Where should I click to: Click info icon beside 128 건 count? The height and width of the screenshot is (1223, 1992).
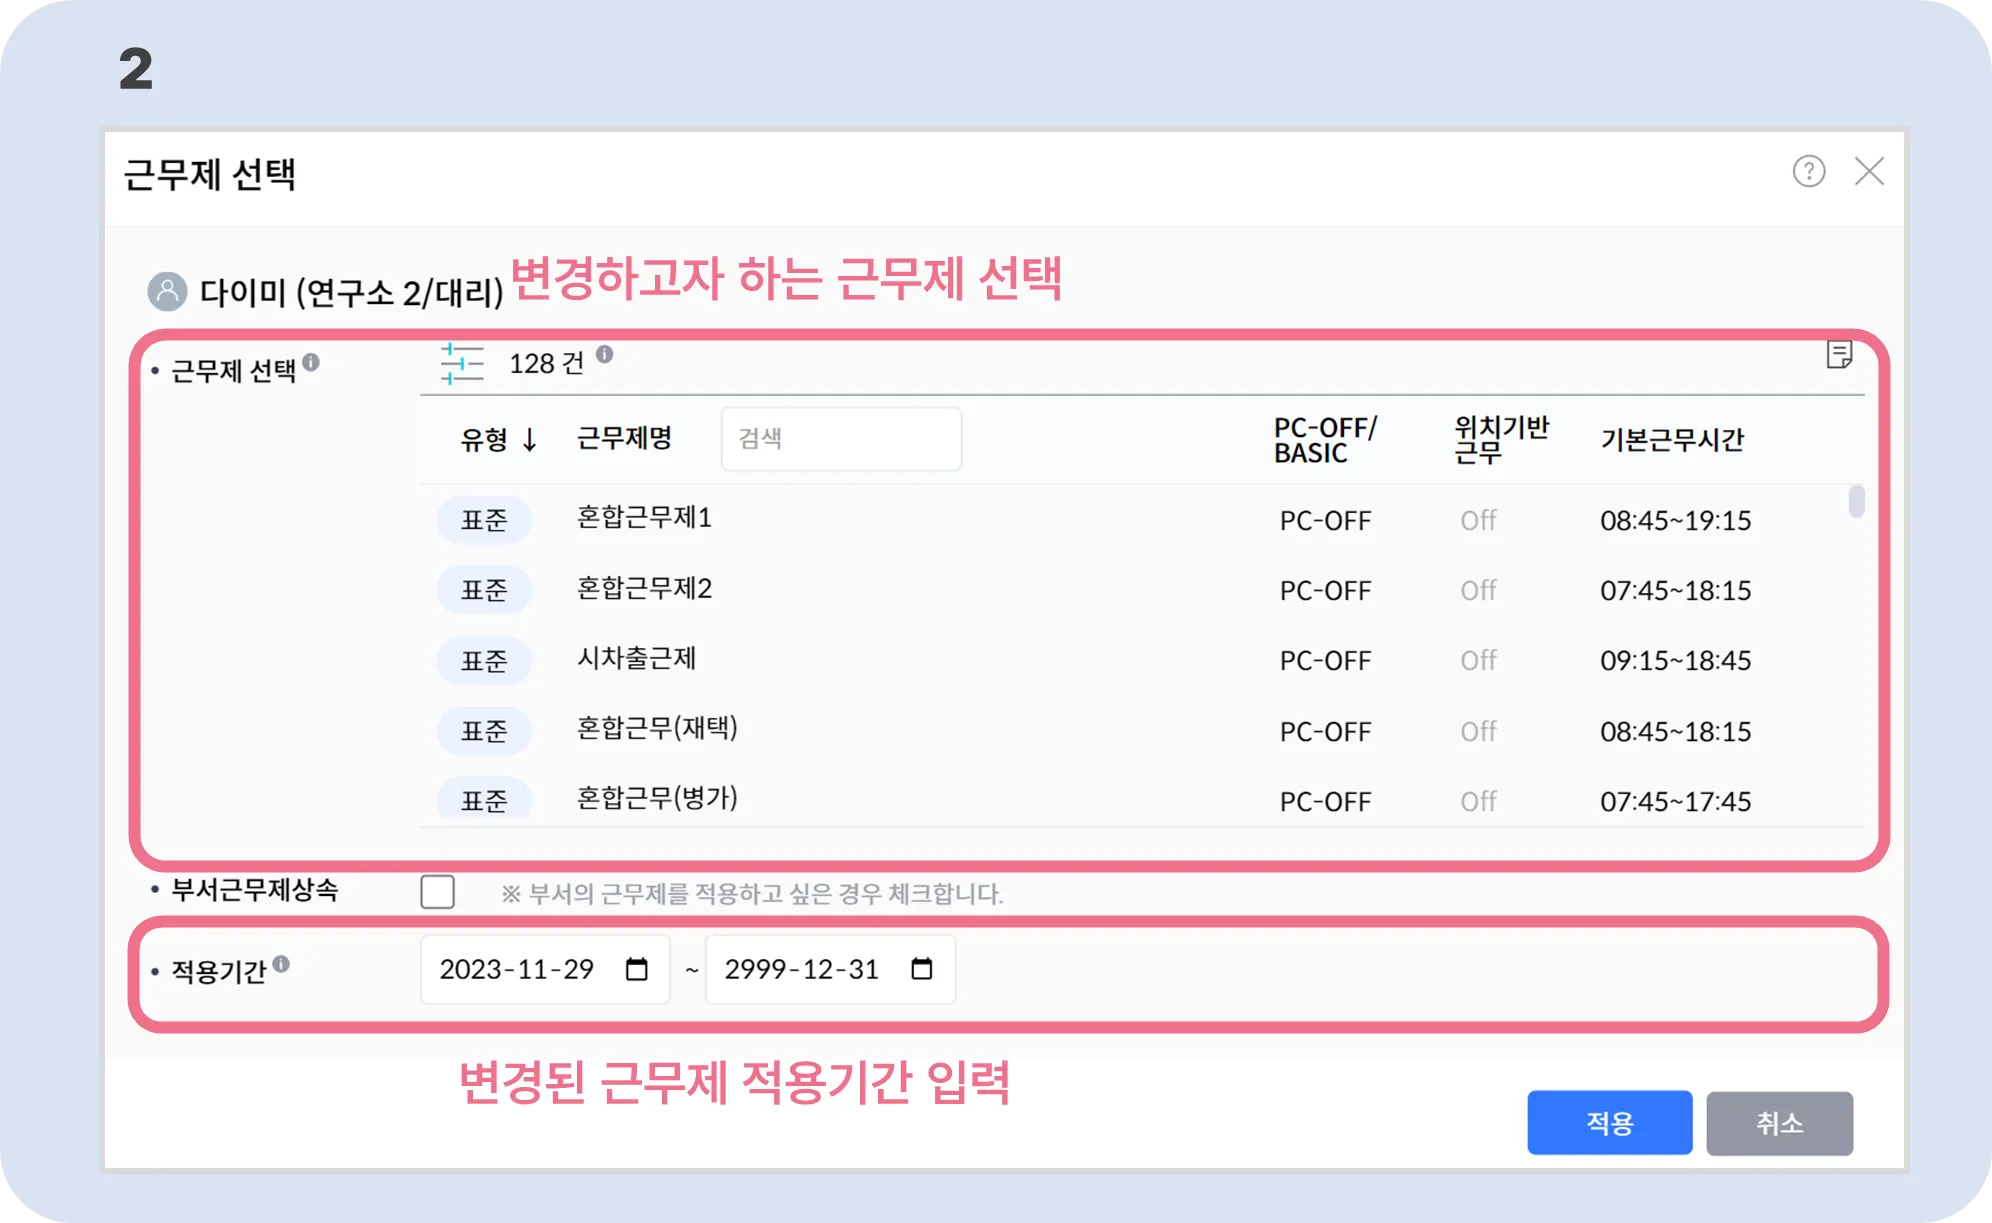coord(605,354)
